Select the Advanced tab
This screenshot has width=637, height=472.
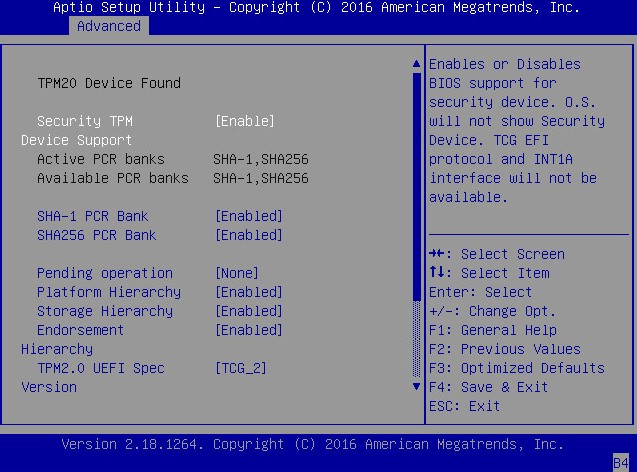[x=109, y=26]
